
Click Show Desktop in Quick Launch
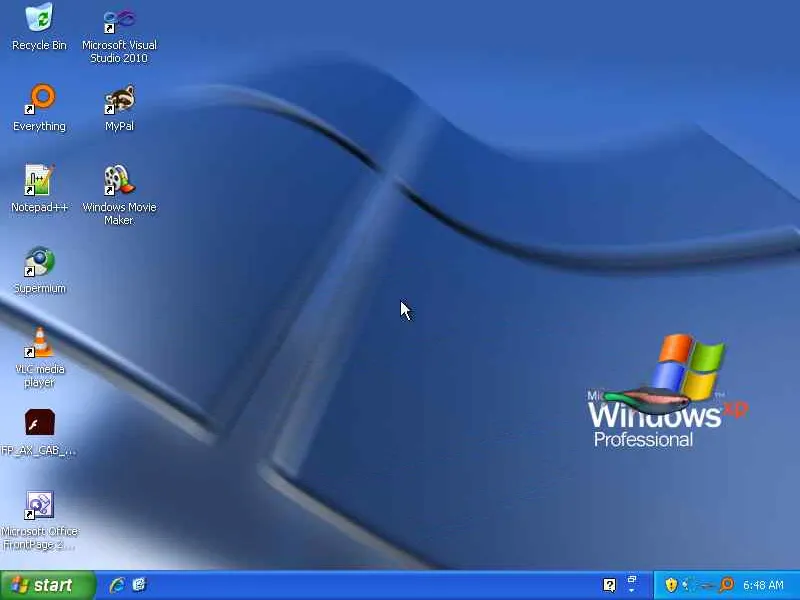[x=139, y=585]
